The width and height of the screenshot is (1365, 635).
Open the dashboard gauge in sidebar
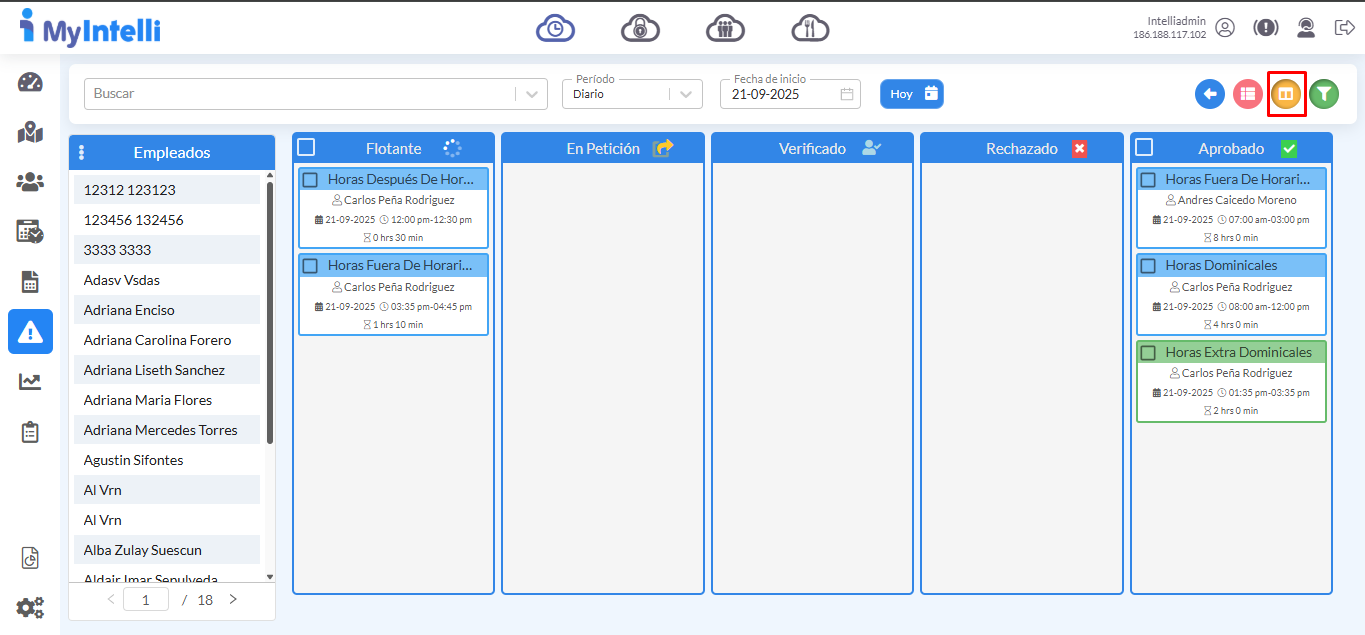point(30,82)
